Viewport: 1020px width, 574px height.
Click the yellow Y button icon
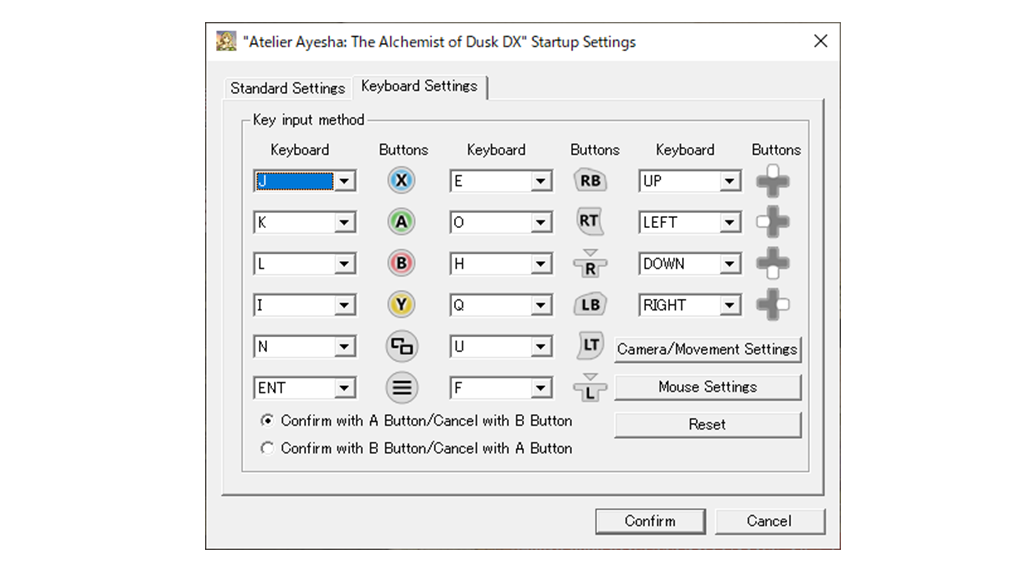click(401, 305)
